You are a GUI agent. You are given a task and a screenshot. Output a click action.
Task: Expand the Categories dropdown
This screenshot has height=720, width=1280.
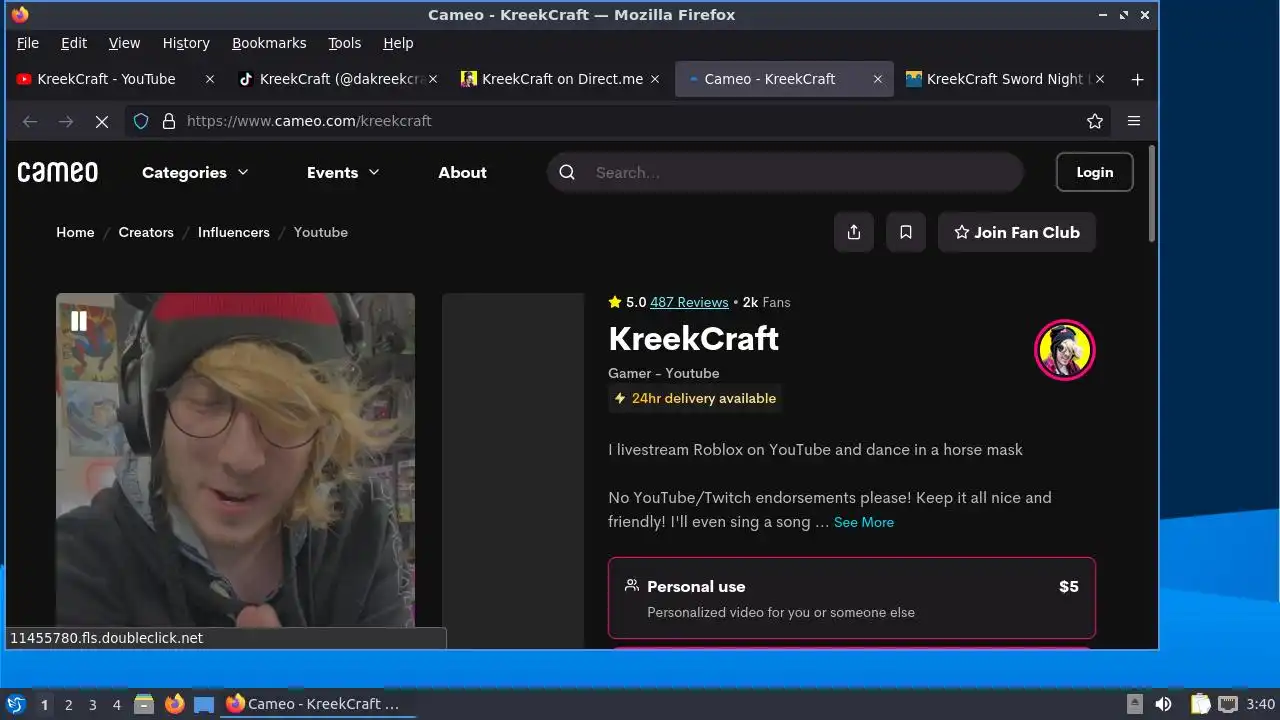(195, 172)
